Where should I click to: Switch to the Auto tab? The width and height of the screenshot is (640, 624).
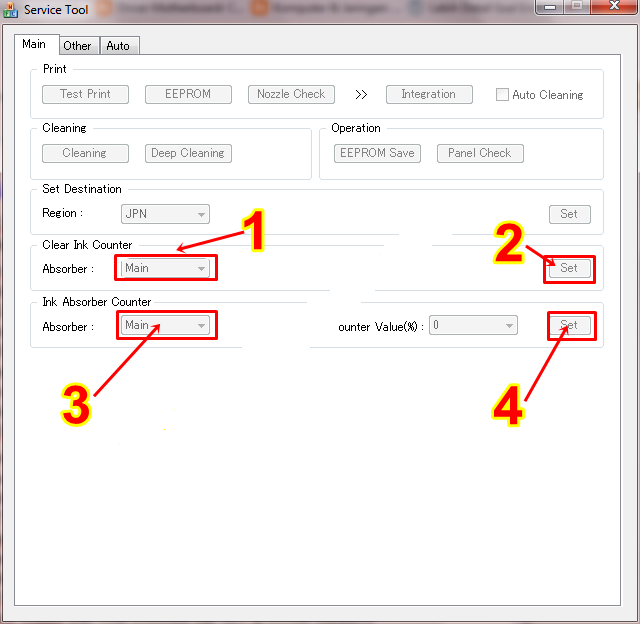[119, 46]
